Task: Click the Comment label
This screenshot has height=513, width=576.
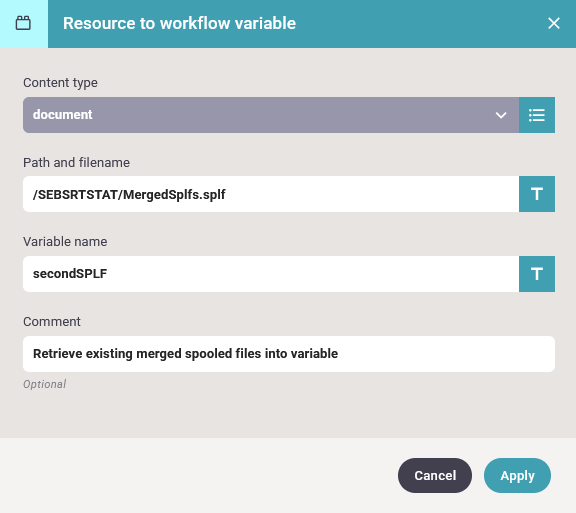Action: pyautogui.click(x=52, y=322)
